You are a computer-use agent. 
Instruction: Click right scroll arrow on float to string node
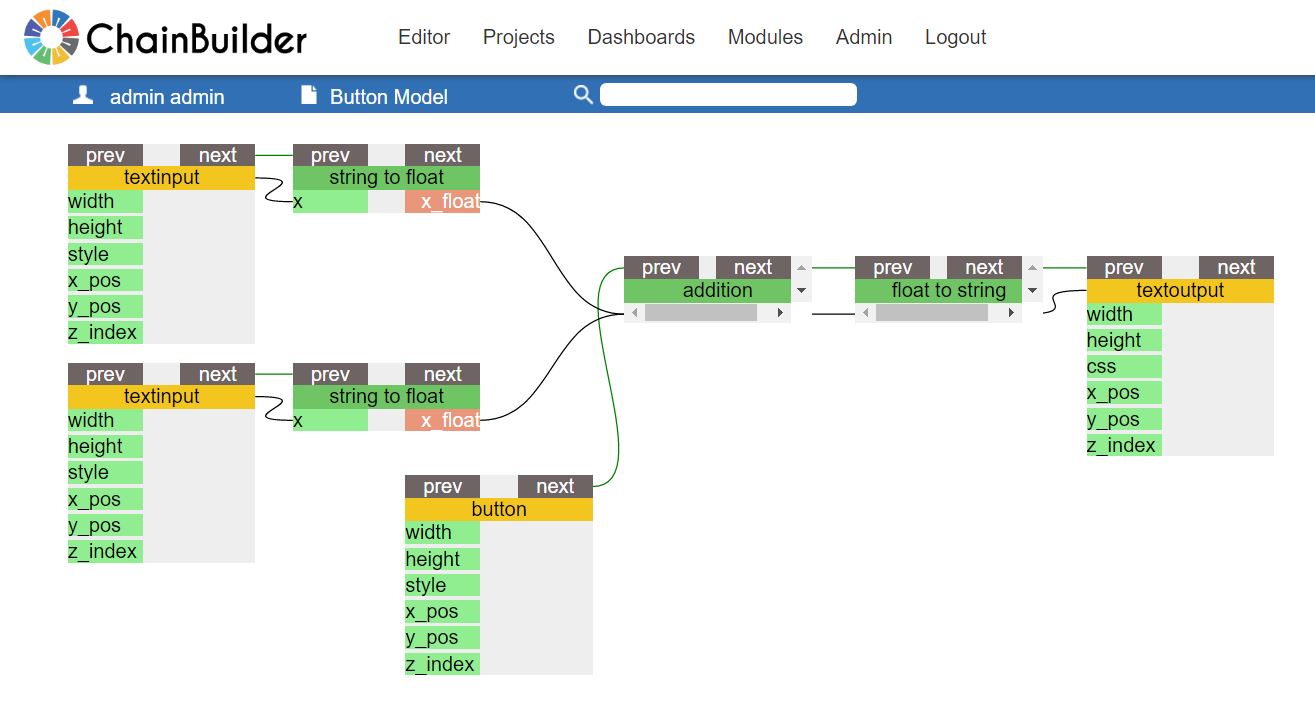pyautogui.click(x=1011, y=313)
